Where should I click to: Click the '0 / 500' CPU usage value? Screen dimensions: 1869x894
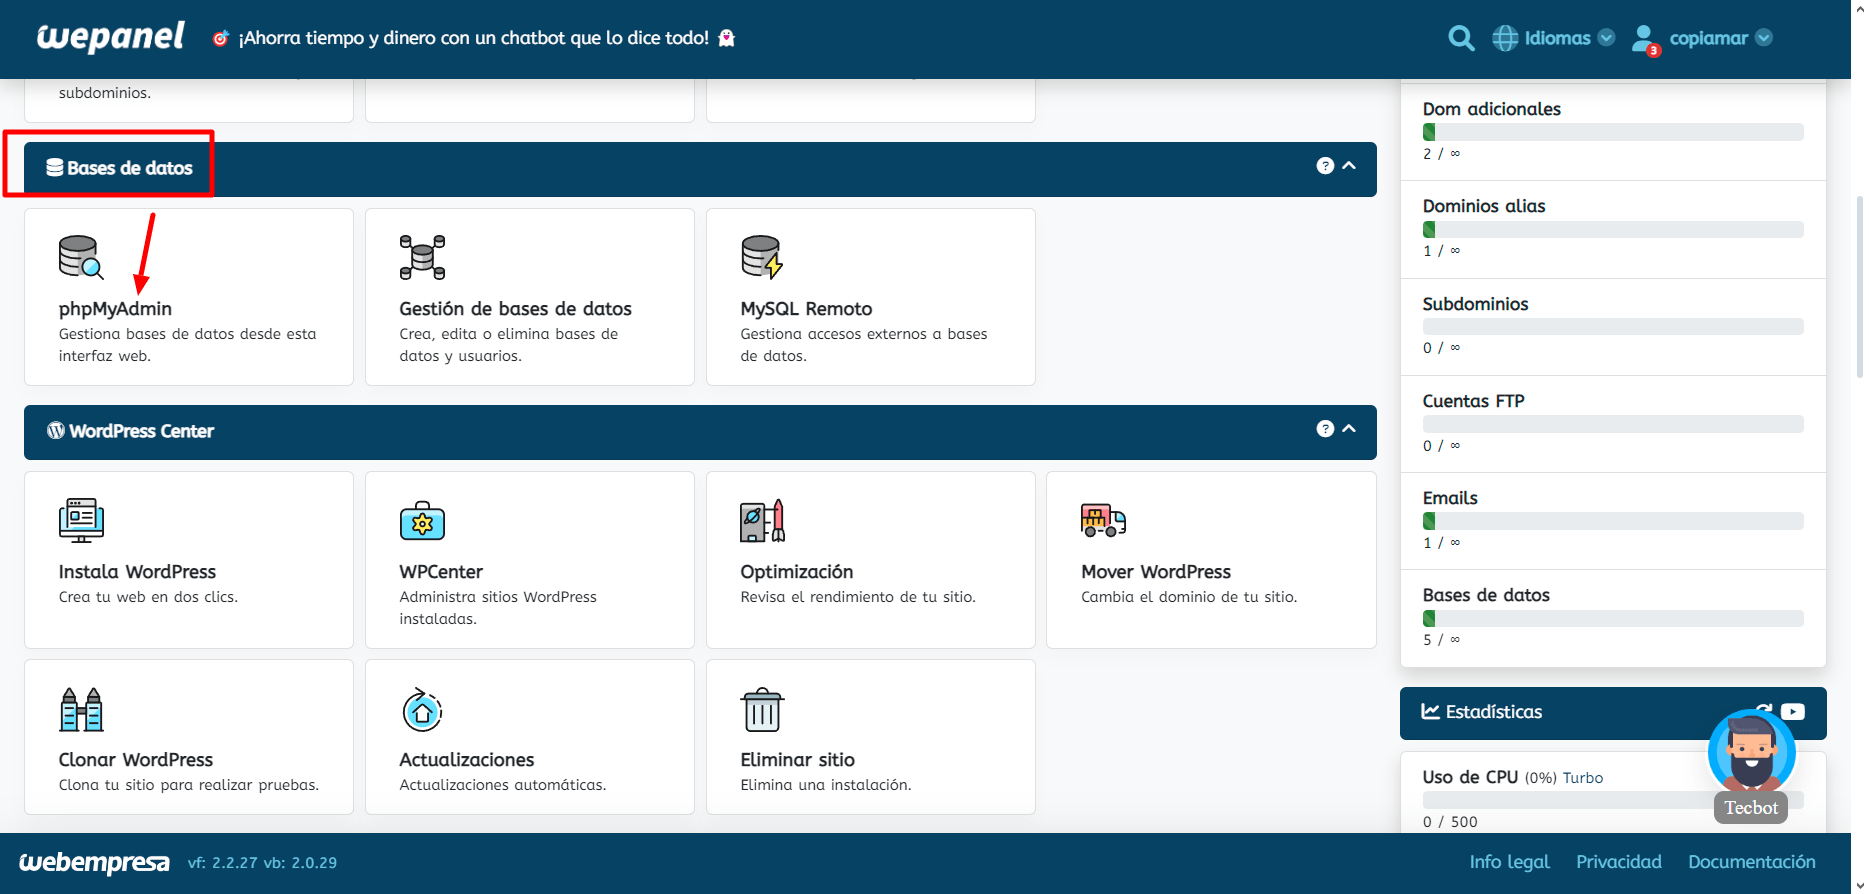[x=1450, y=822]
